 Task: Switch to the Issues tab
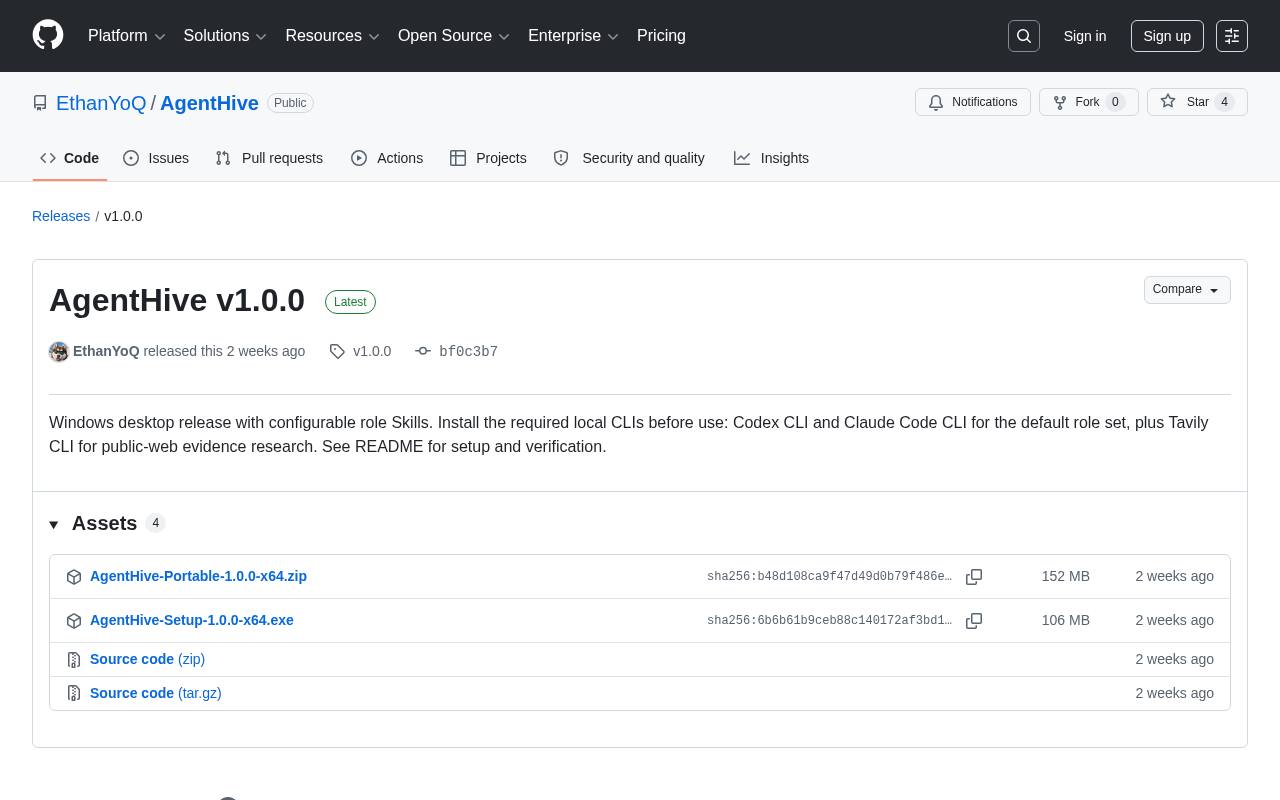[156, 158]
